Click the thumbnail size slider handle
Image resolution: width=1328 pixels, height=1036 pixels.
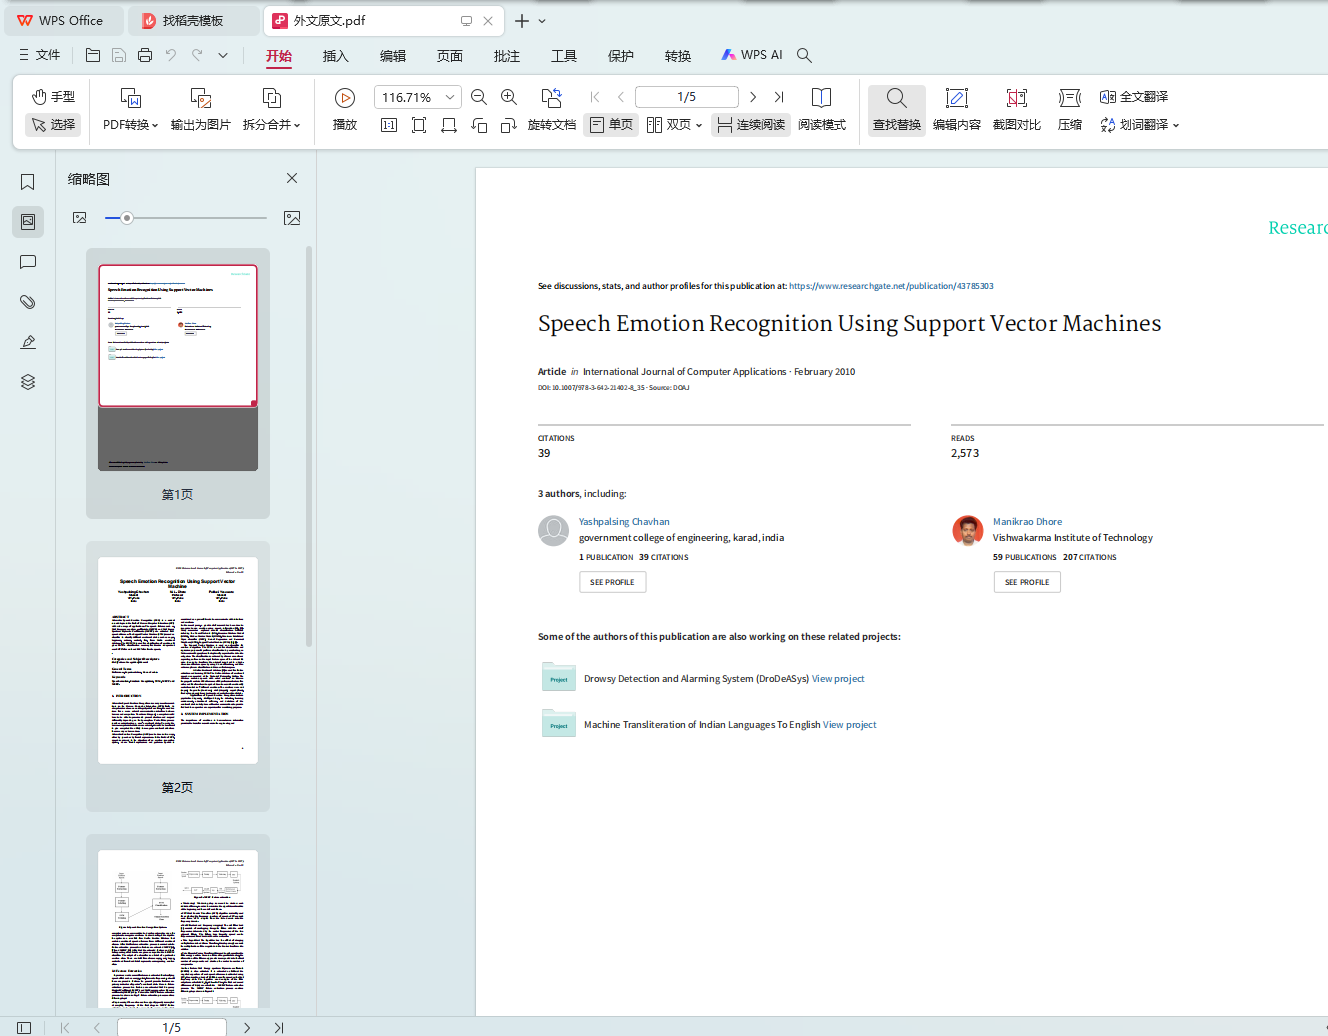[127, 218]
